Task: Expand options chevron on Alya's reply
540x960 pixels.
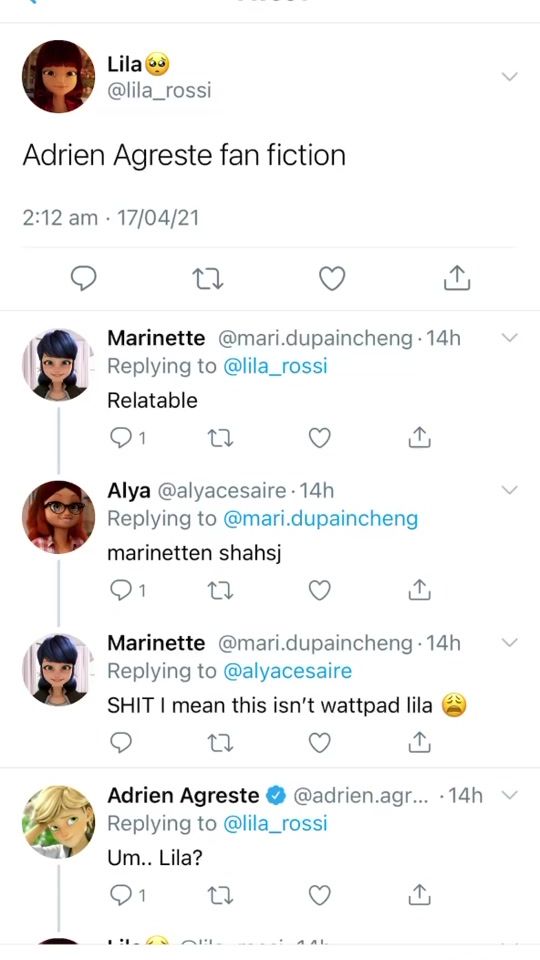Action: tap(509, 490)
